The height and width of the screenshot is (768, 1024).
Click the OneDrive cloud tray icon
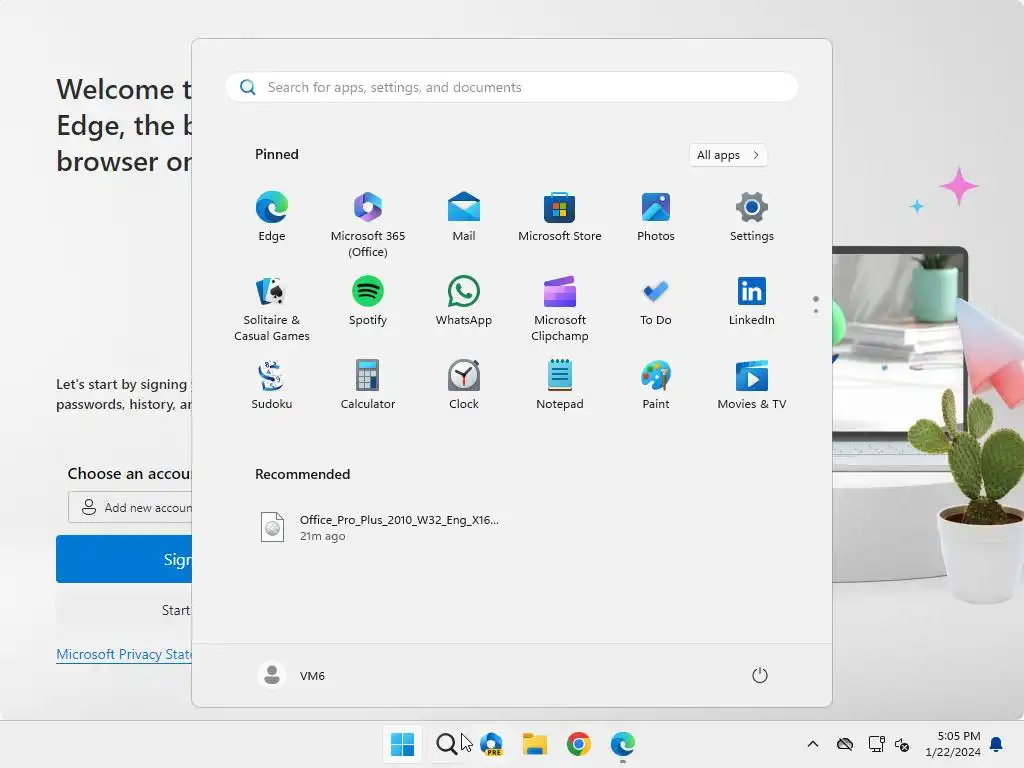click(845, 744)
